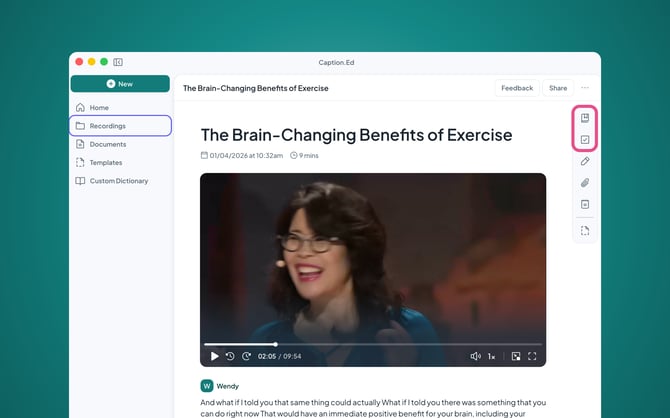Viewport: 670px width, 418px height.
Task: Skip forward using the forward icon
Action: (x=247, y=356)
